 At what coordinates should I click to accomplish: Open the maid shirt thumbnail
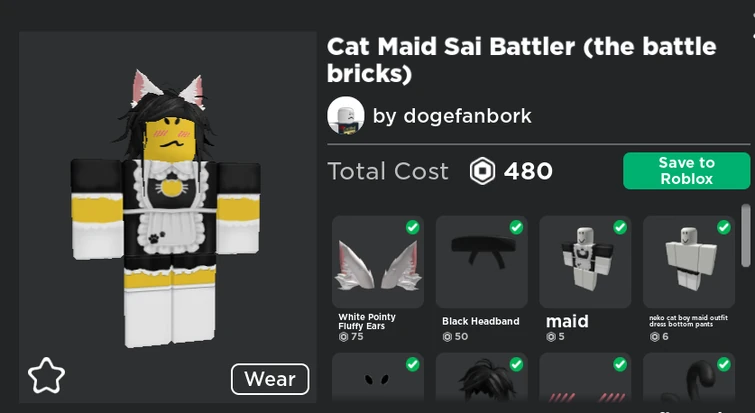click(x=585, y=262)
